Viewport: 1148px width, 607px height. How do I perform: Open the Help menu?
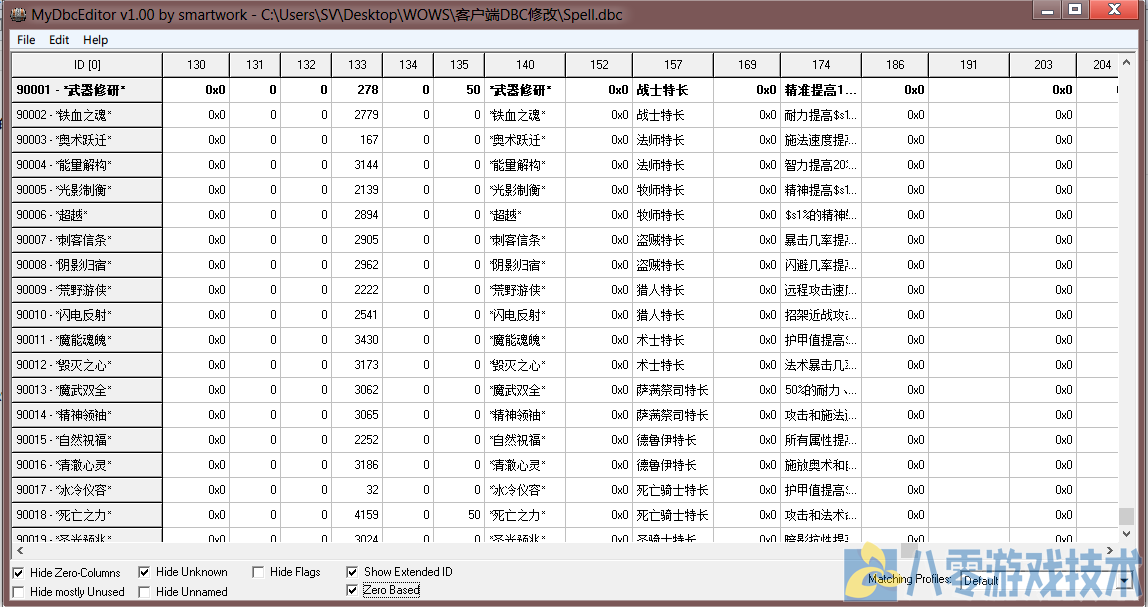(x=96, y=40)
